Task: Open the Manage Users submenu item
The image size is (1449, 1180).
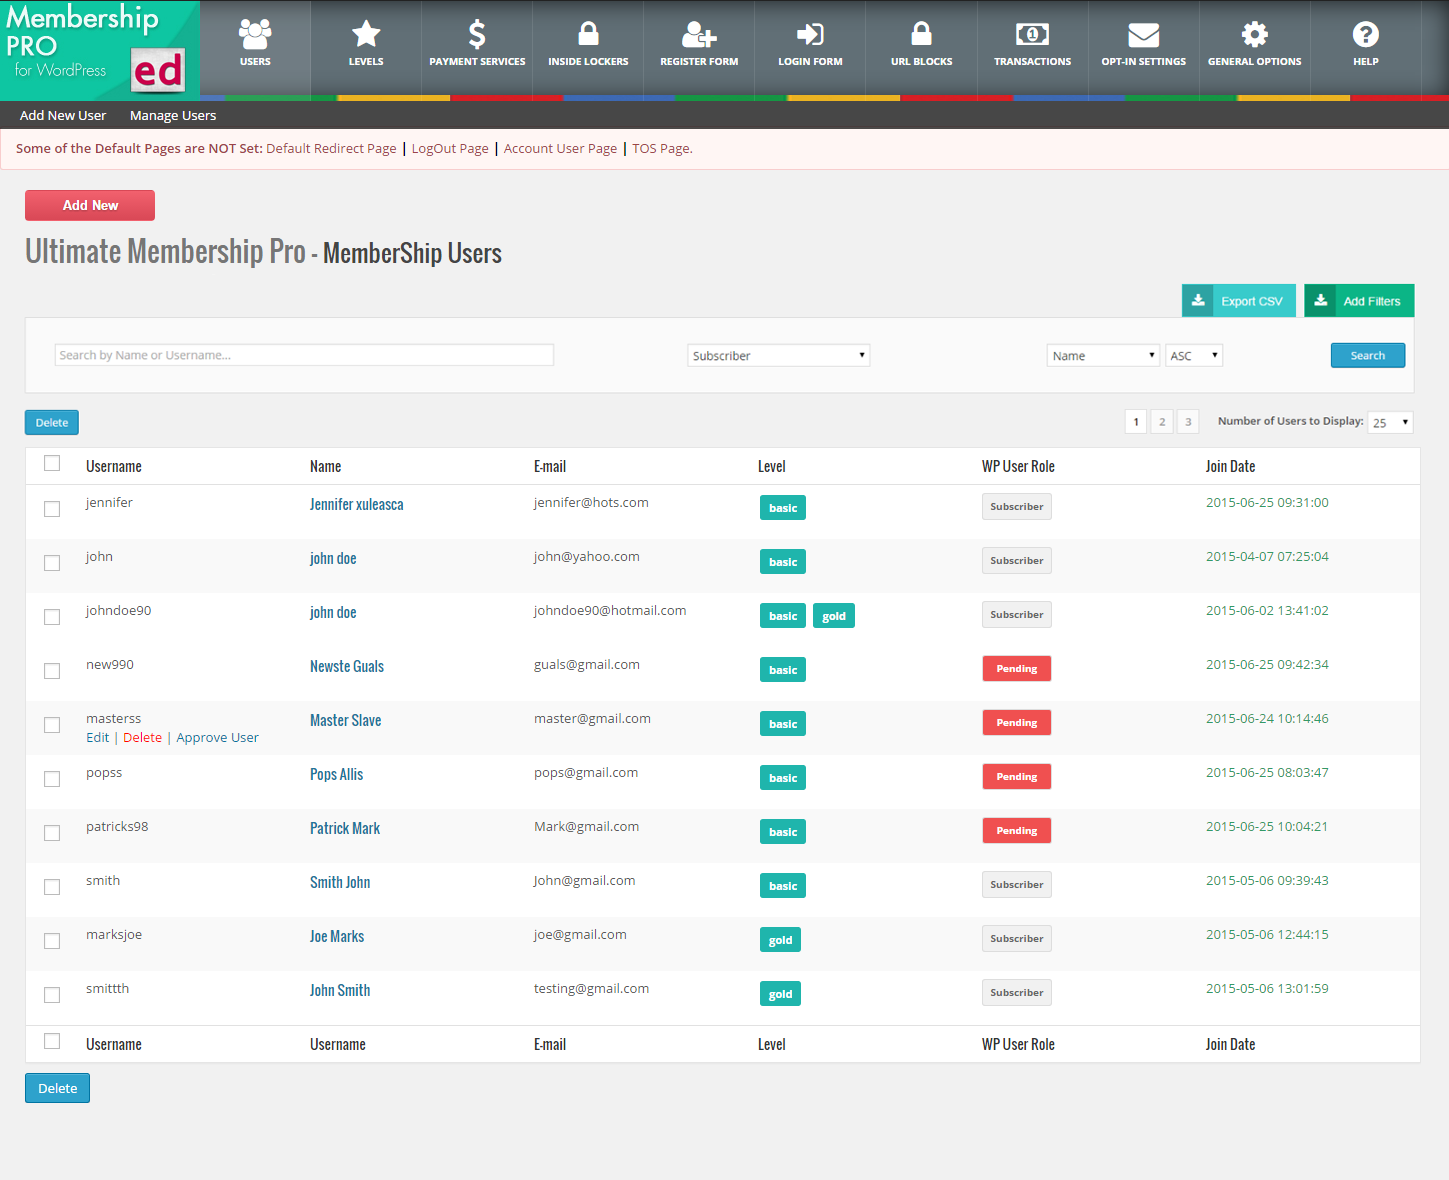Action: [173, 115]
